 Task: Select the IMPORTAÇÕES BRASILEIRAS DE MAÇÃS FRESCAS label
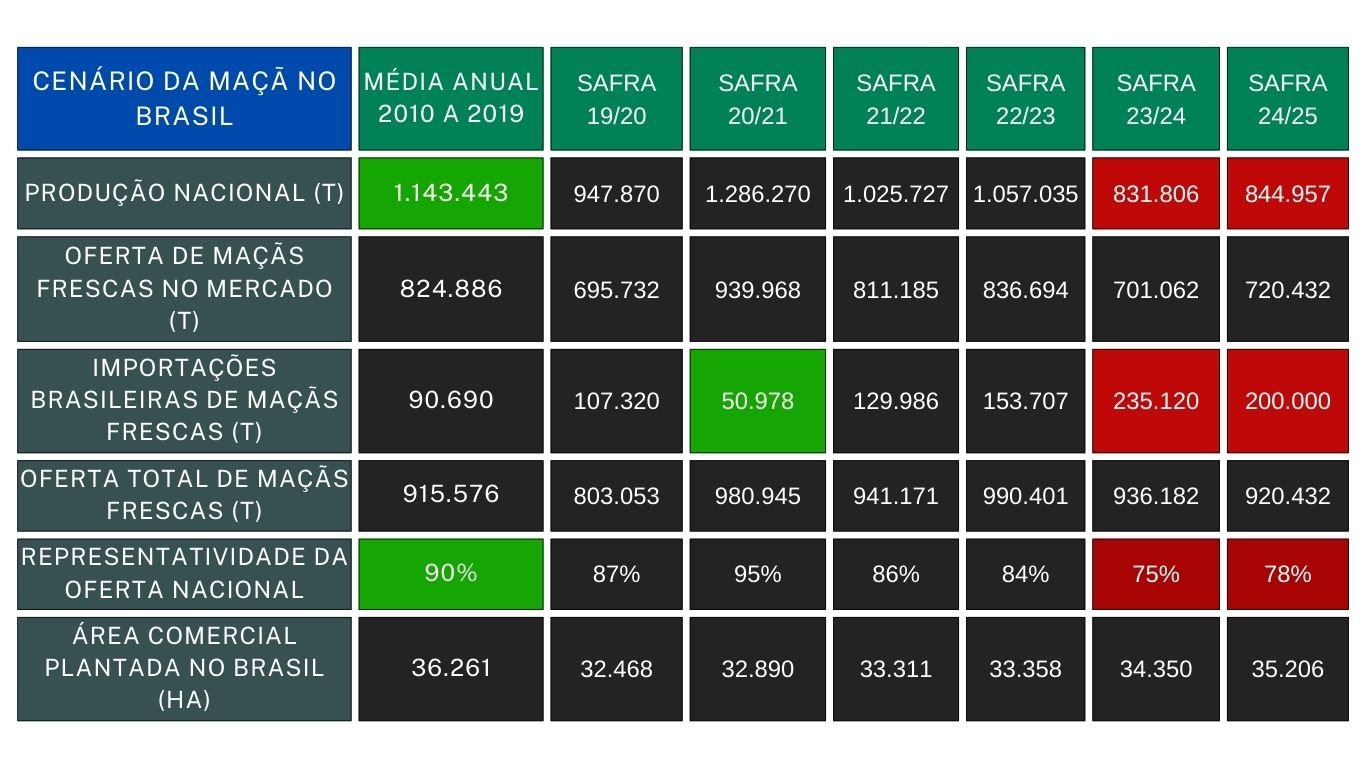[184, 400]
